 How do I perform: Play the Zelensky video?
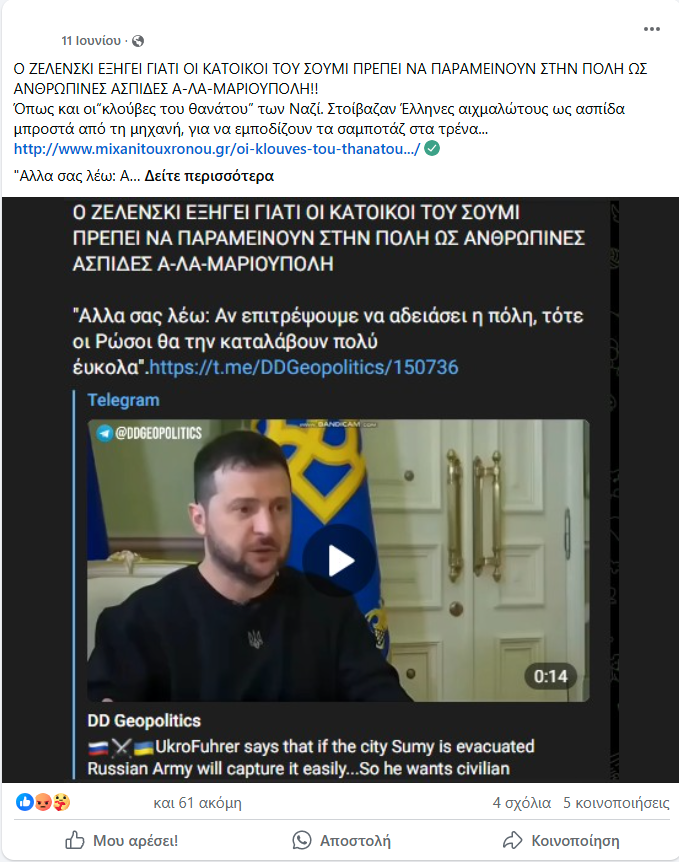click(339, 561)
